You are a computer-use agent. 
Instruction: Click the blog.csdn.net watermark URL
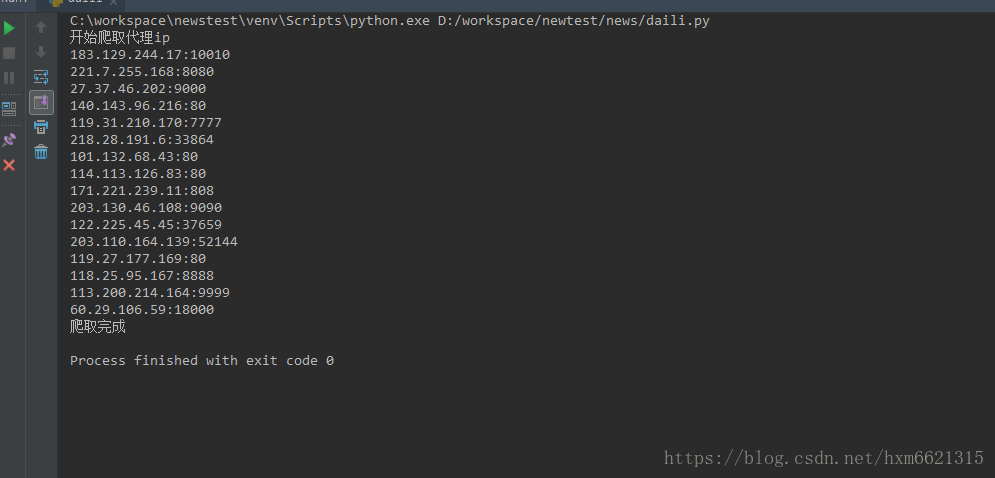[824, 458]
